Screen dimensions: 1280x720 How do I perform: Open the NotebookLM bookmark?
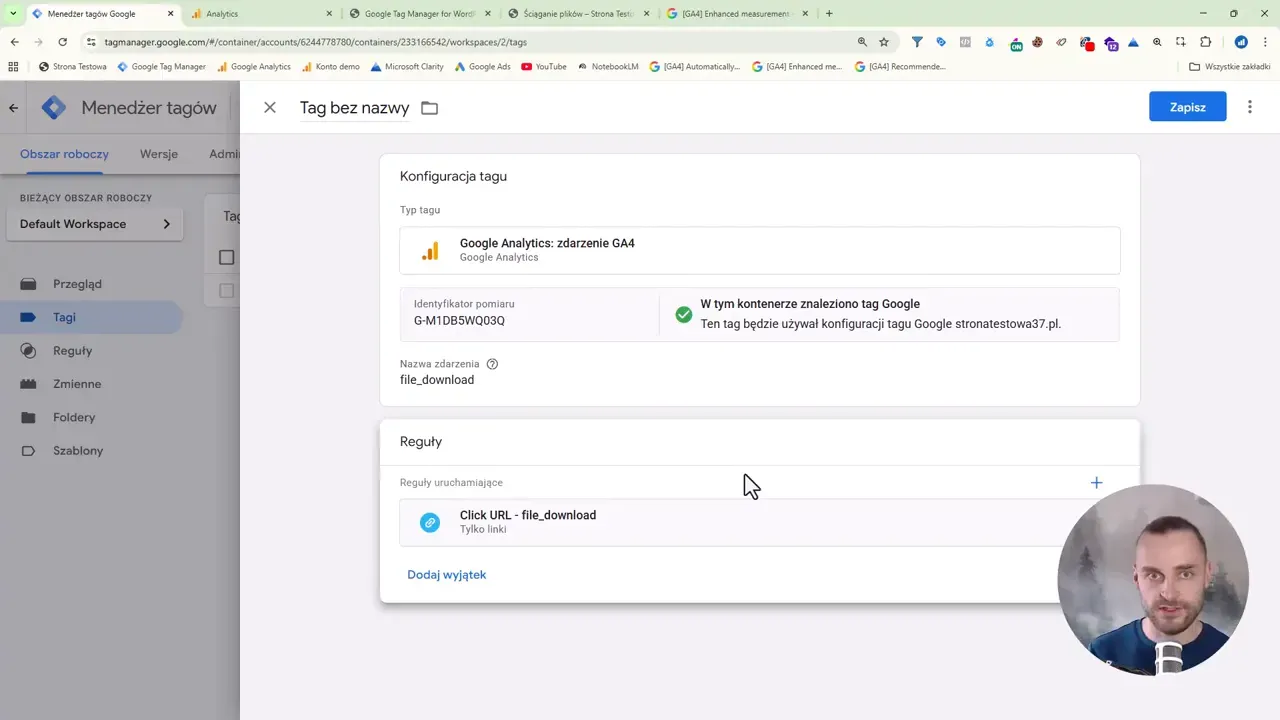pyautogui.click(x=608, y=67)
